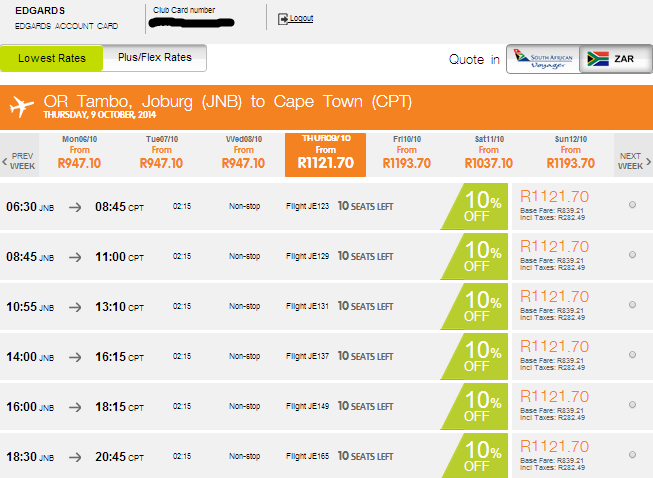Click 10% OFF badge for flight JE149
Image resolution: width=653 pixels, height=478 pixels.
[x=478, y=406]
